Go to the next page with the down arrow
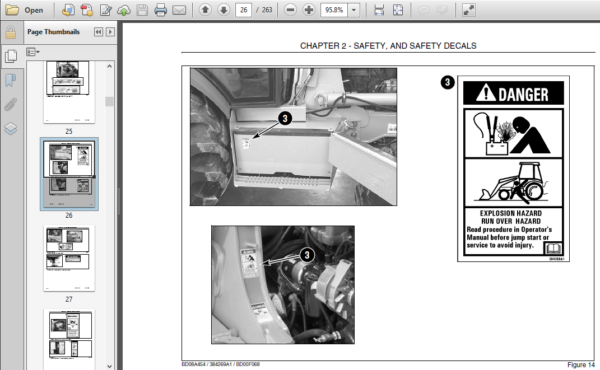Viewport: 600px width, 370px height. (x=224, y=10)
